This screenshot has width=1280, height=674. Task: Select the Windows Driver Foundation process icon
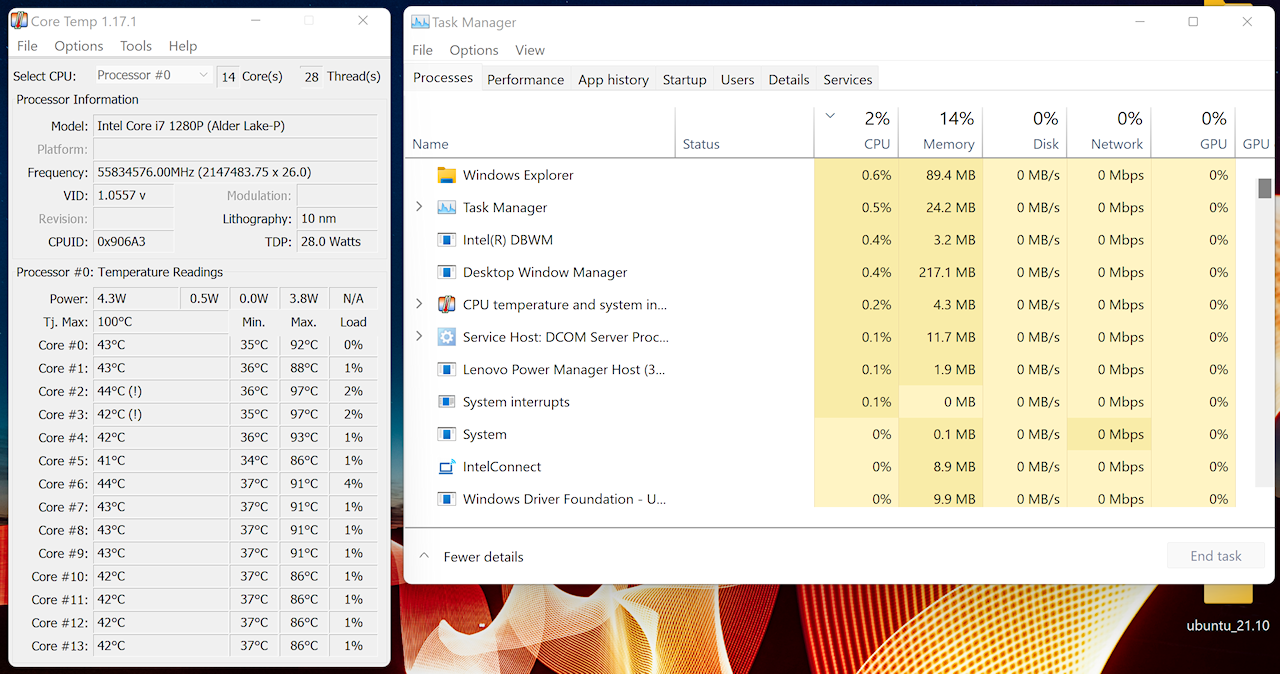[447, 499]
